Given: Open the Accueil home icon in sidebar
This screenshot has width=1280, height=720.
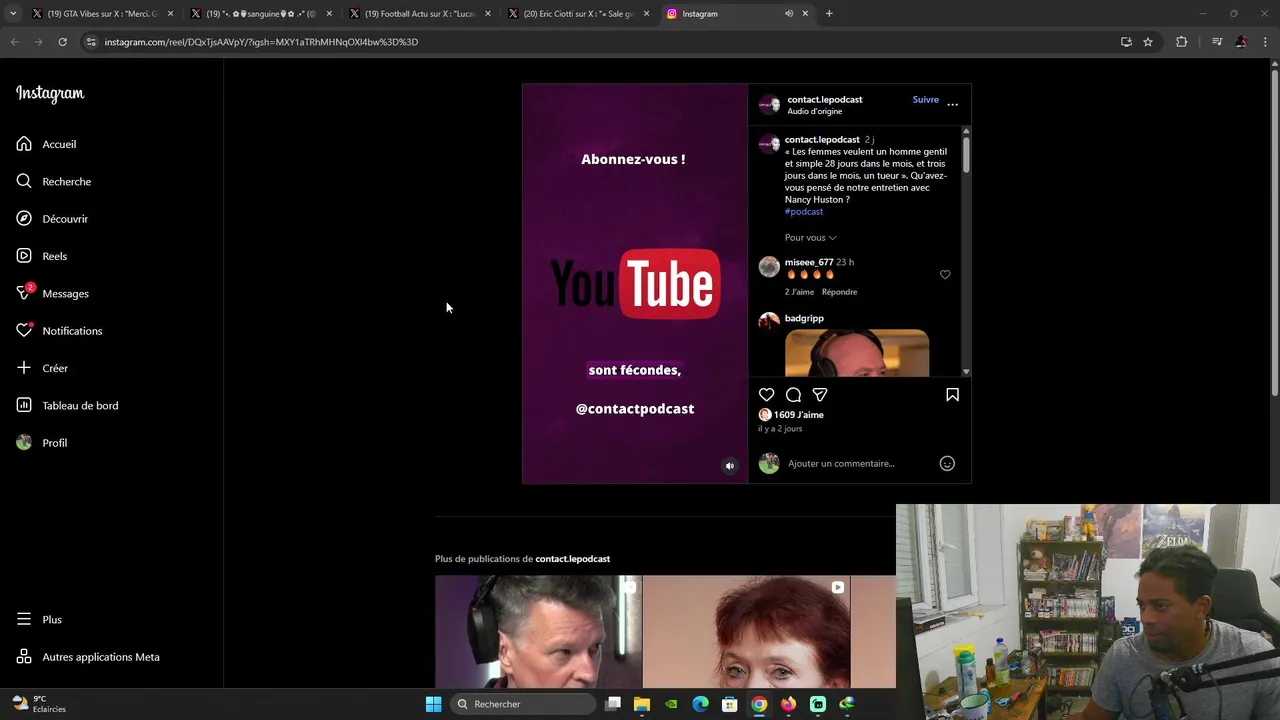Looking at the screenshot, I should tap(24, 144).
